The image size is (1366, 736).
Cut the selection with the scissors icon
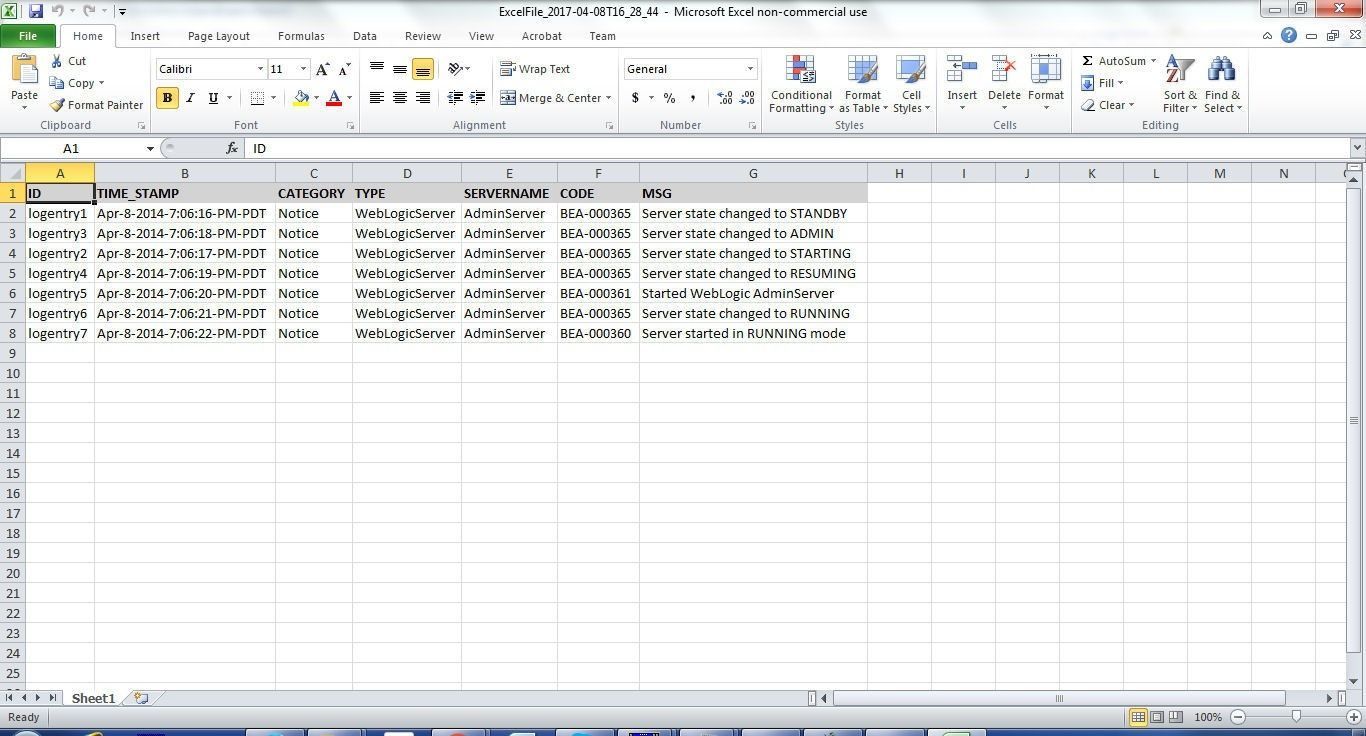(x=57, y=61)
